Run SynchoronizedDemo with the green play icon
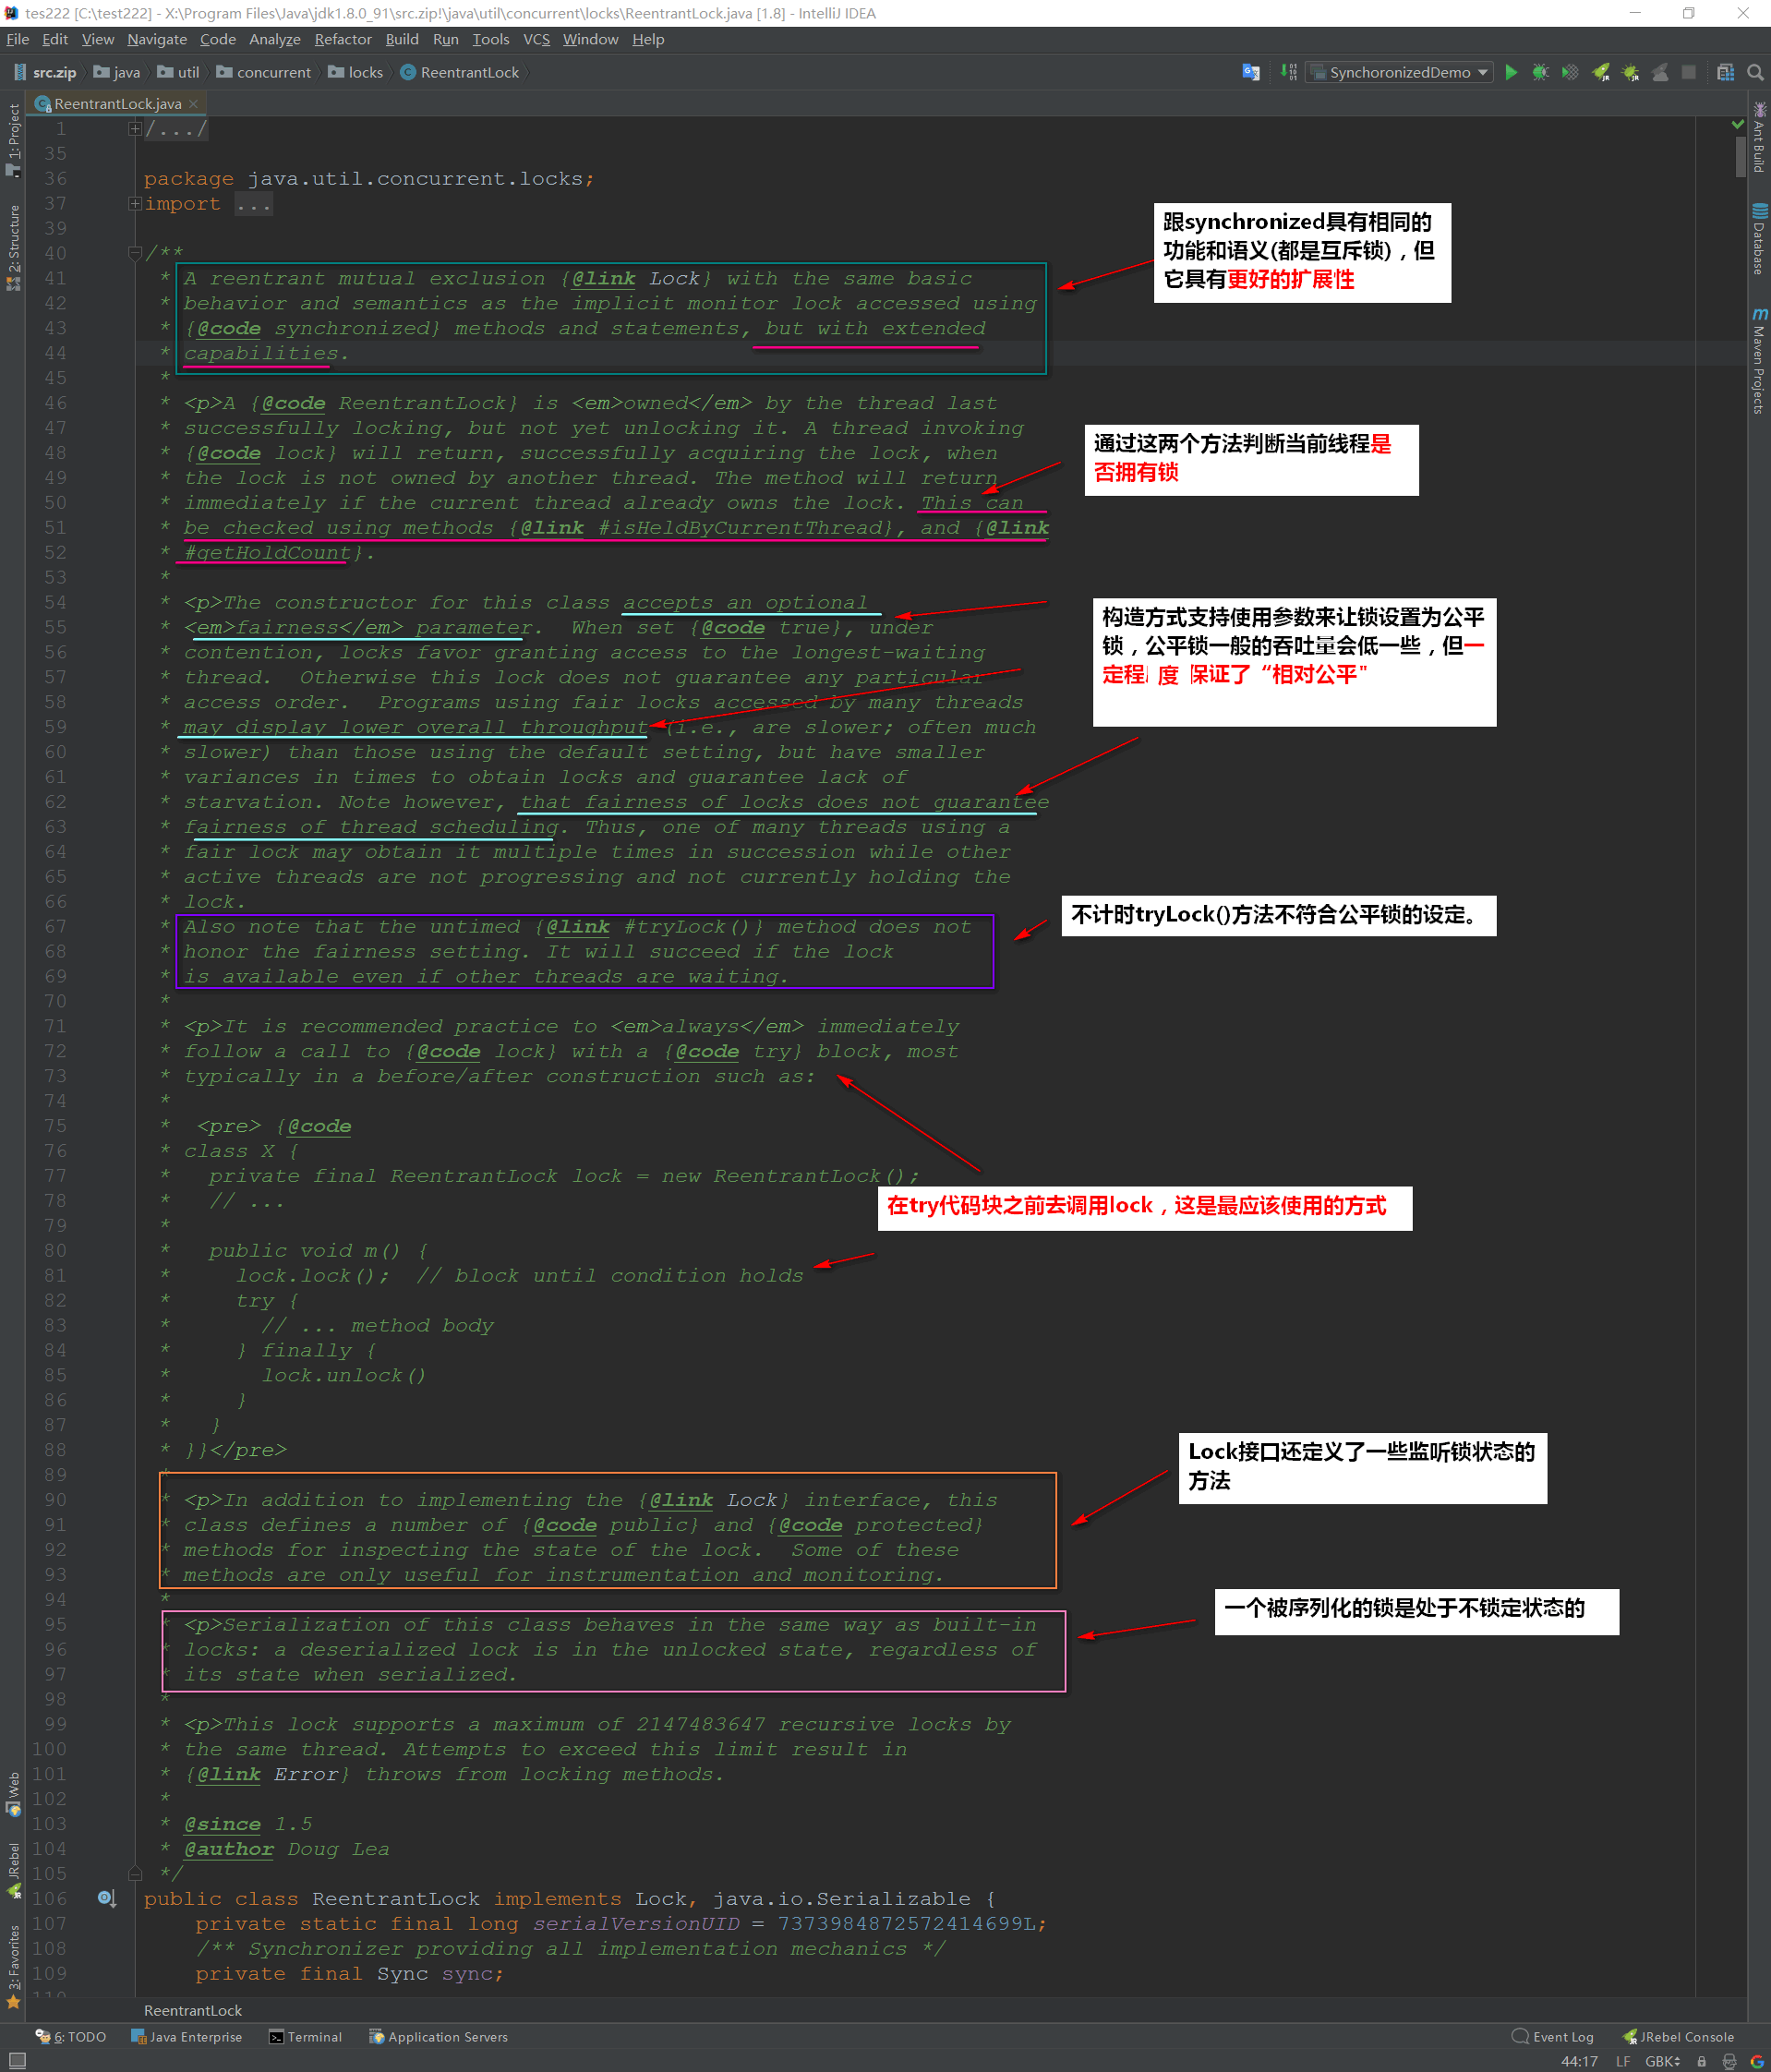1771x2072 pixels. 1511,72
